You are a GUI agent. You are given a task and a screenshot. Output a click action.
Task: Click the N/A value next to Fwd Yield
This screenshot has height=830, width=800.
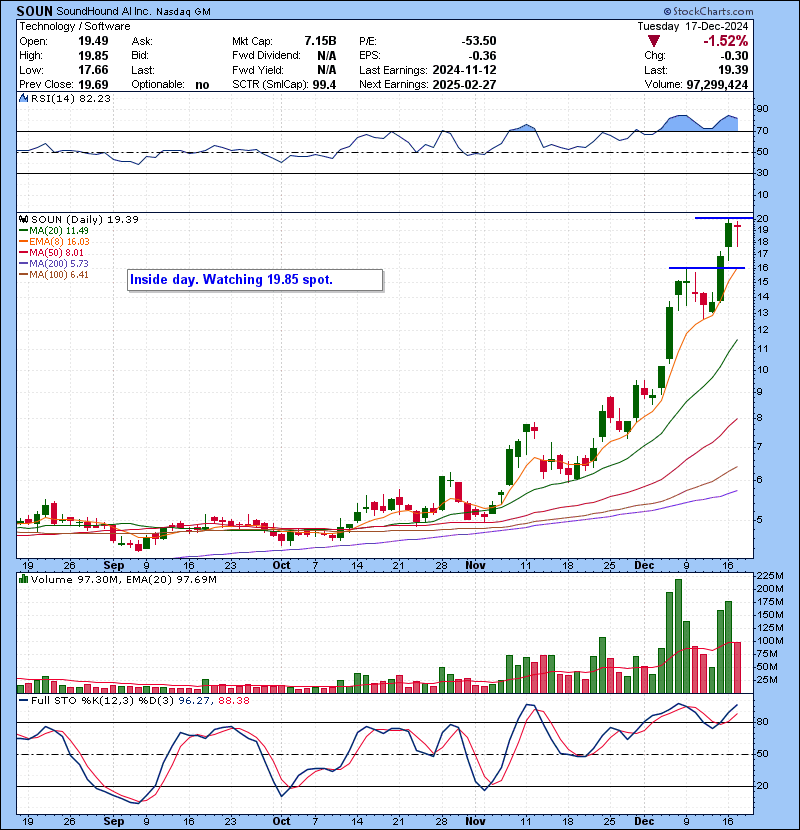pos(327,70)
